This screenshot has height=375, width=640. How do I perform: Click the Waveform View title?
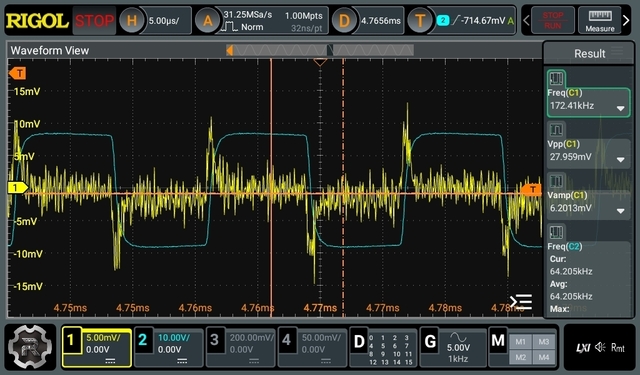coord(49,51)
